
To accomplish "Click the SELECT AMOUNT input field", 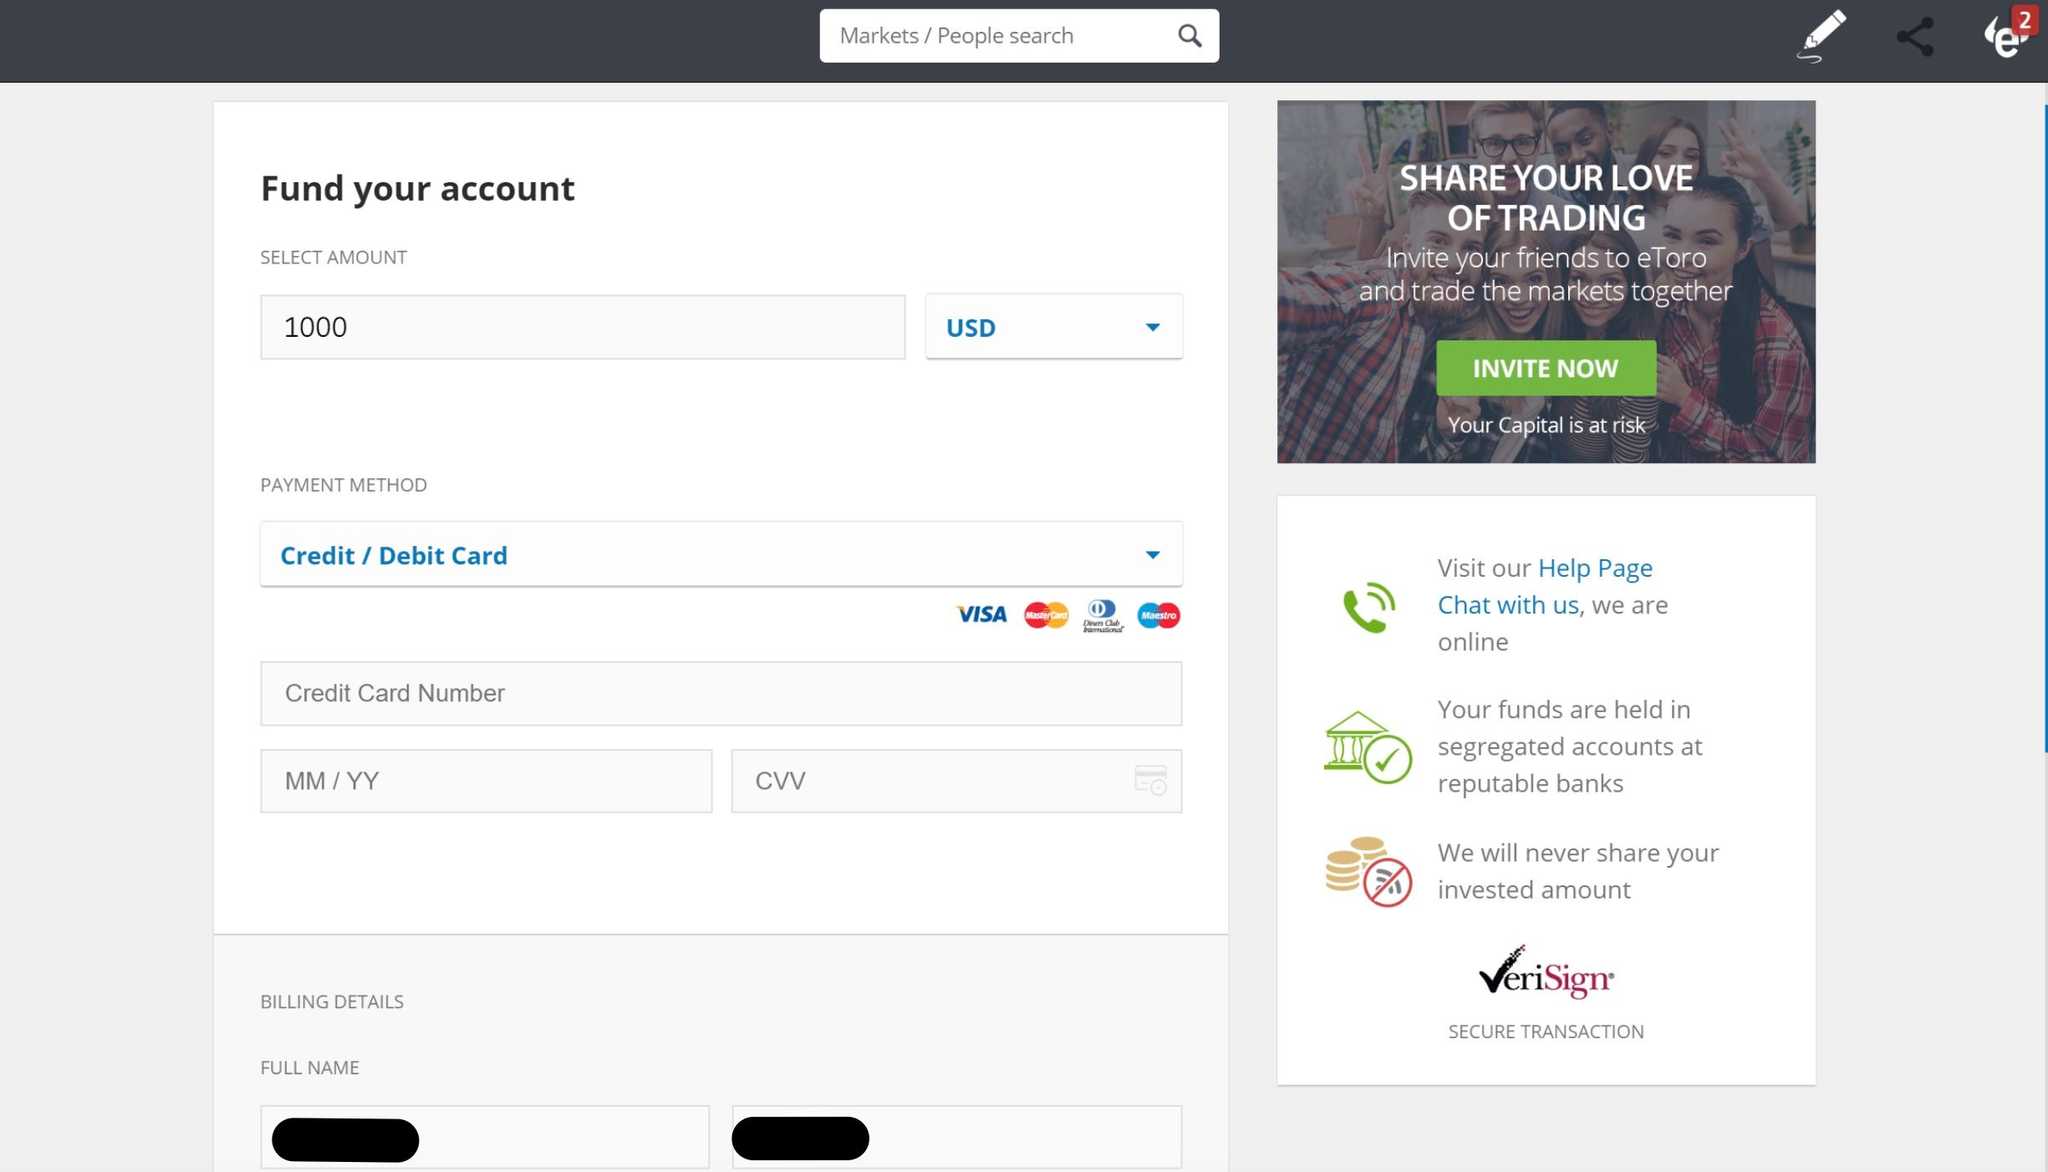I will (x=581, y=326).
